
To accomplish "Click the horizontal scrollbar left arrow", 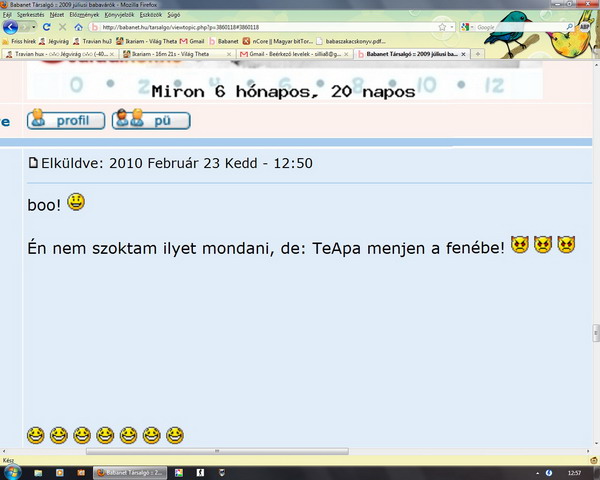I will [x=3, y=451].
